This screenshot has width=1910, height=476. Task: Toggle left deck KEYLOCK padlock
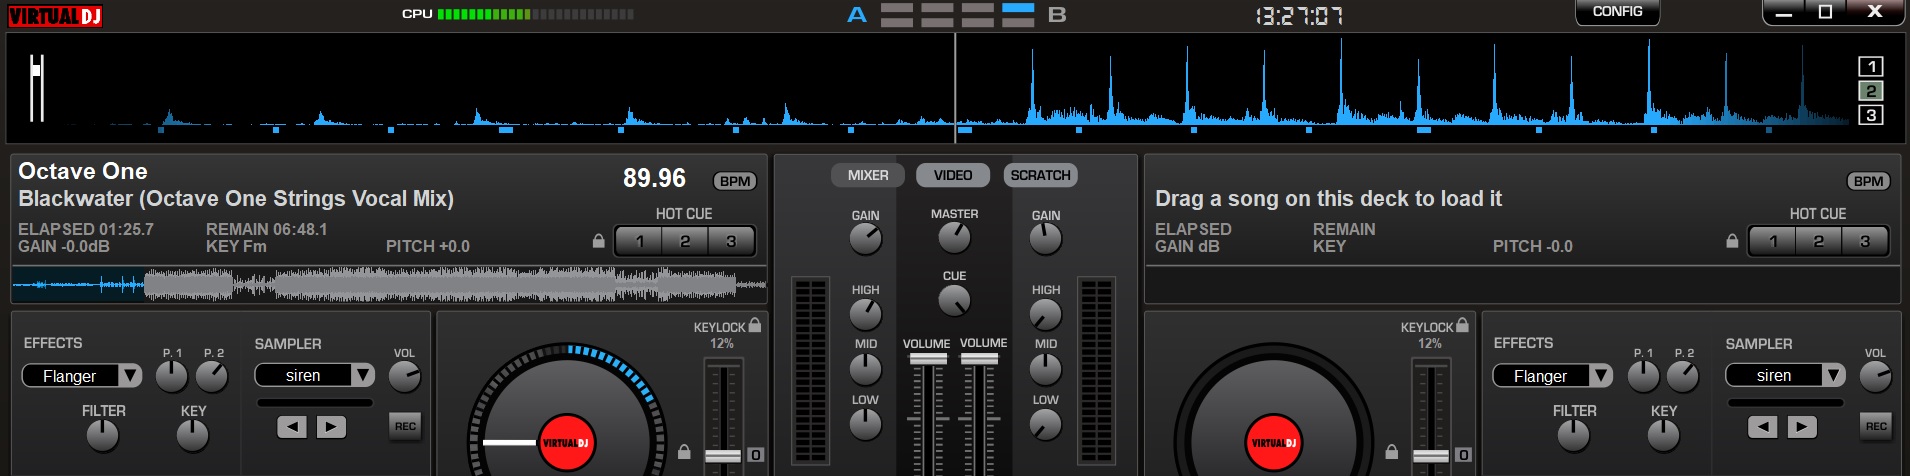(x=755, y=325)
